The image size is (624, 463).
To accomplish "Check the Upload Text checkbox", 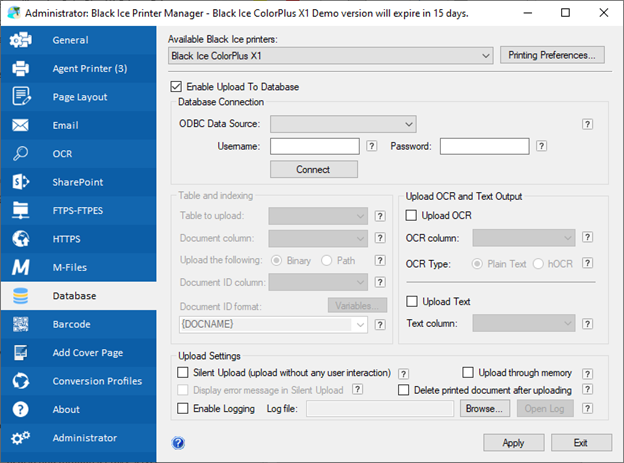I will tap(412, 301).
